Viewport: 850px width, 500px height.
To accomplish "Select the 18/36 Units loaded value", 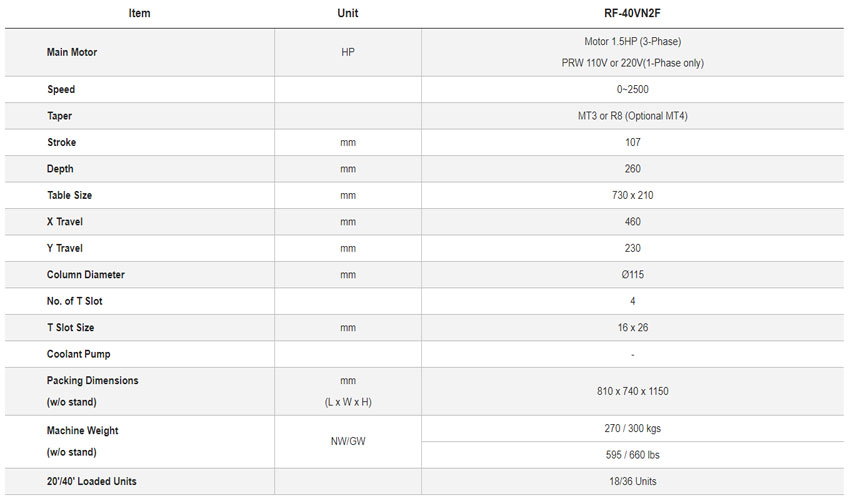I will [x=632, y=482].
